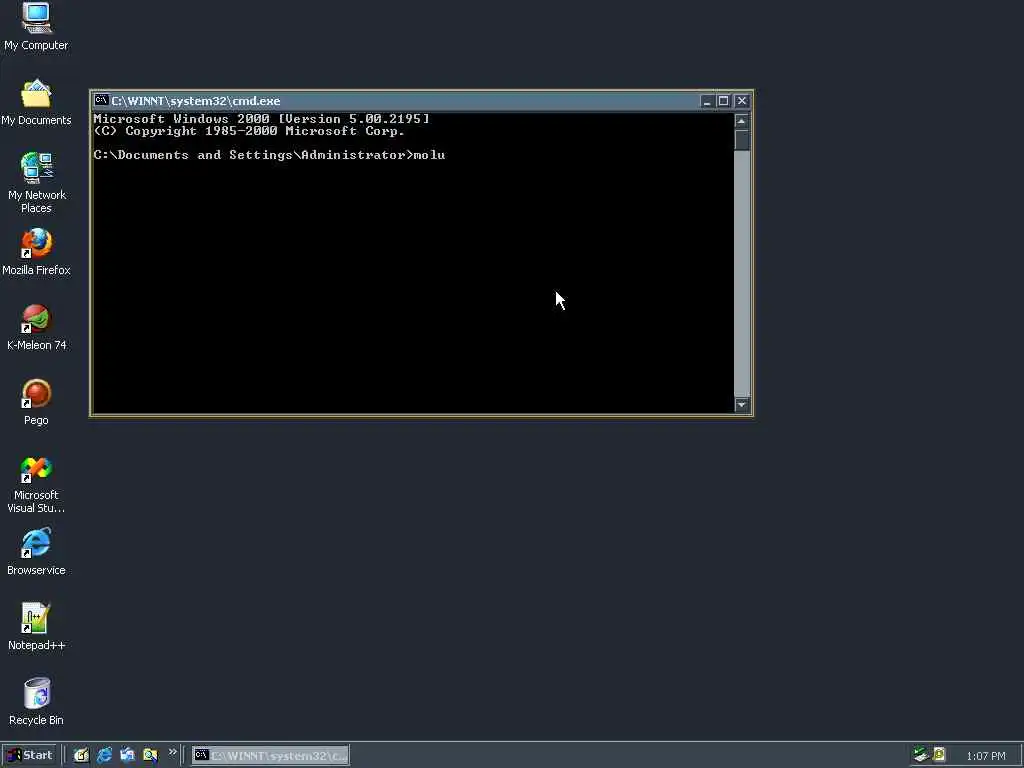Close the cmd.exe window
This screenshot has width=1024, height=768.
(742, 101)
